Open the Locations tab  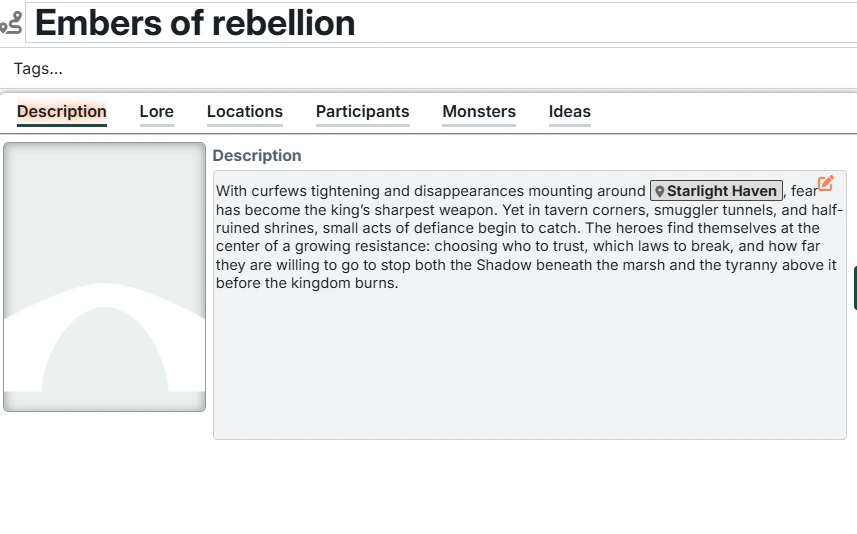(245, 112)
